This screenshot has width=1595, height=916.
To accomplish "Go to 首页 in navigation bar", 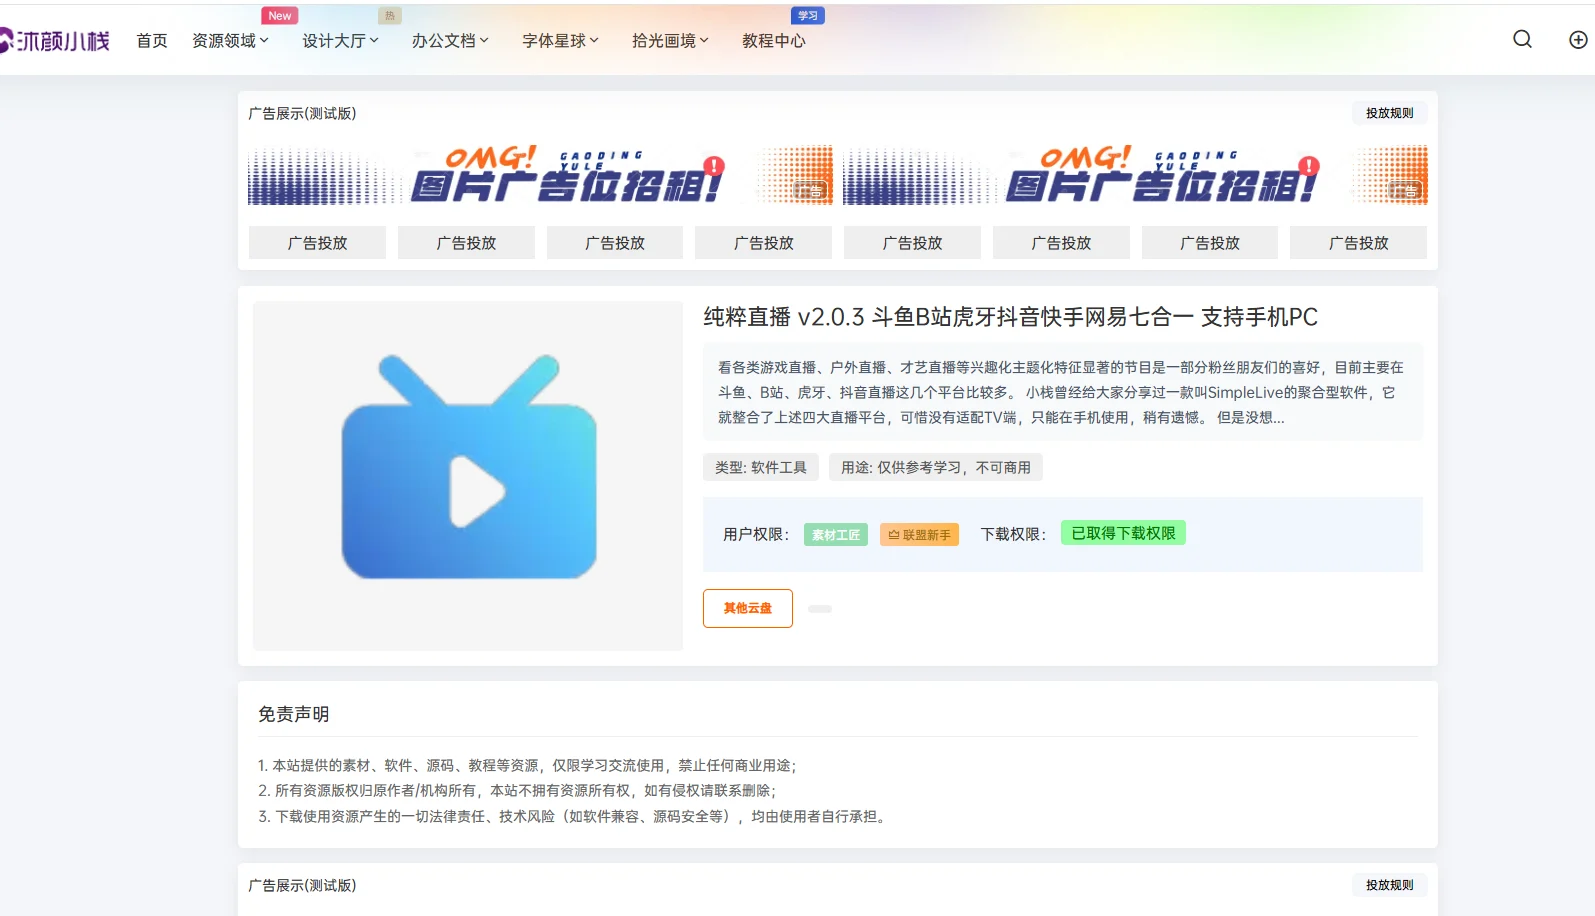I will point(152,41).
